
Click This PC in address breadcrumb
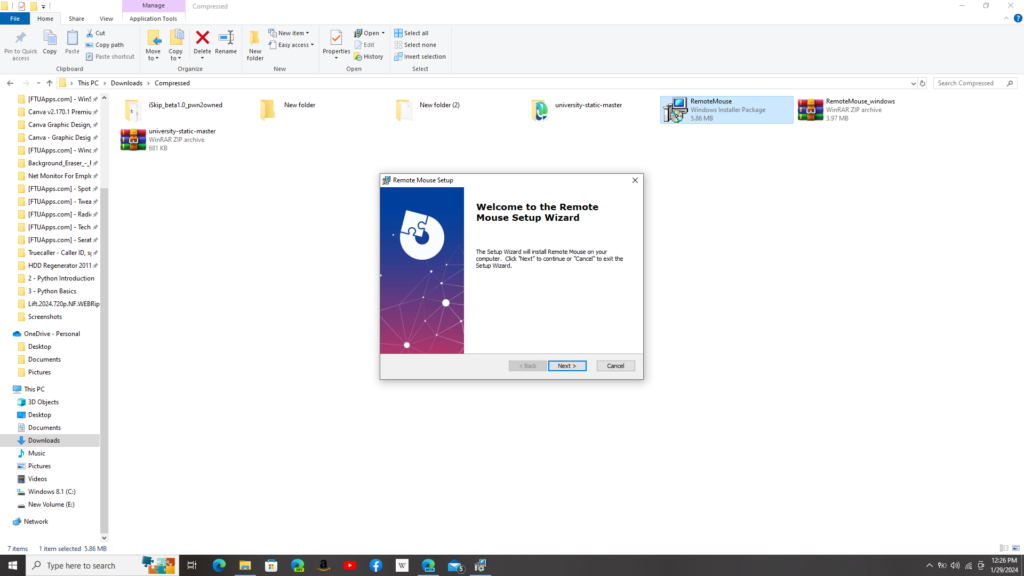click(88, 83)
